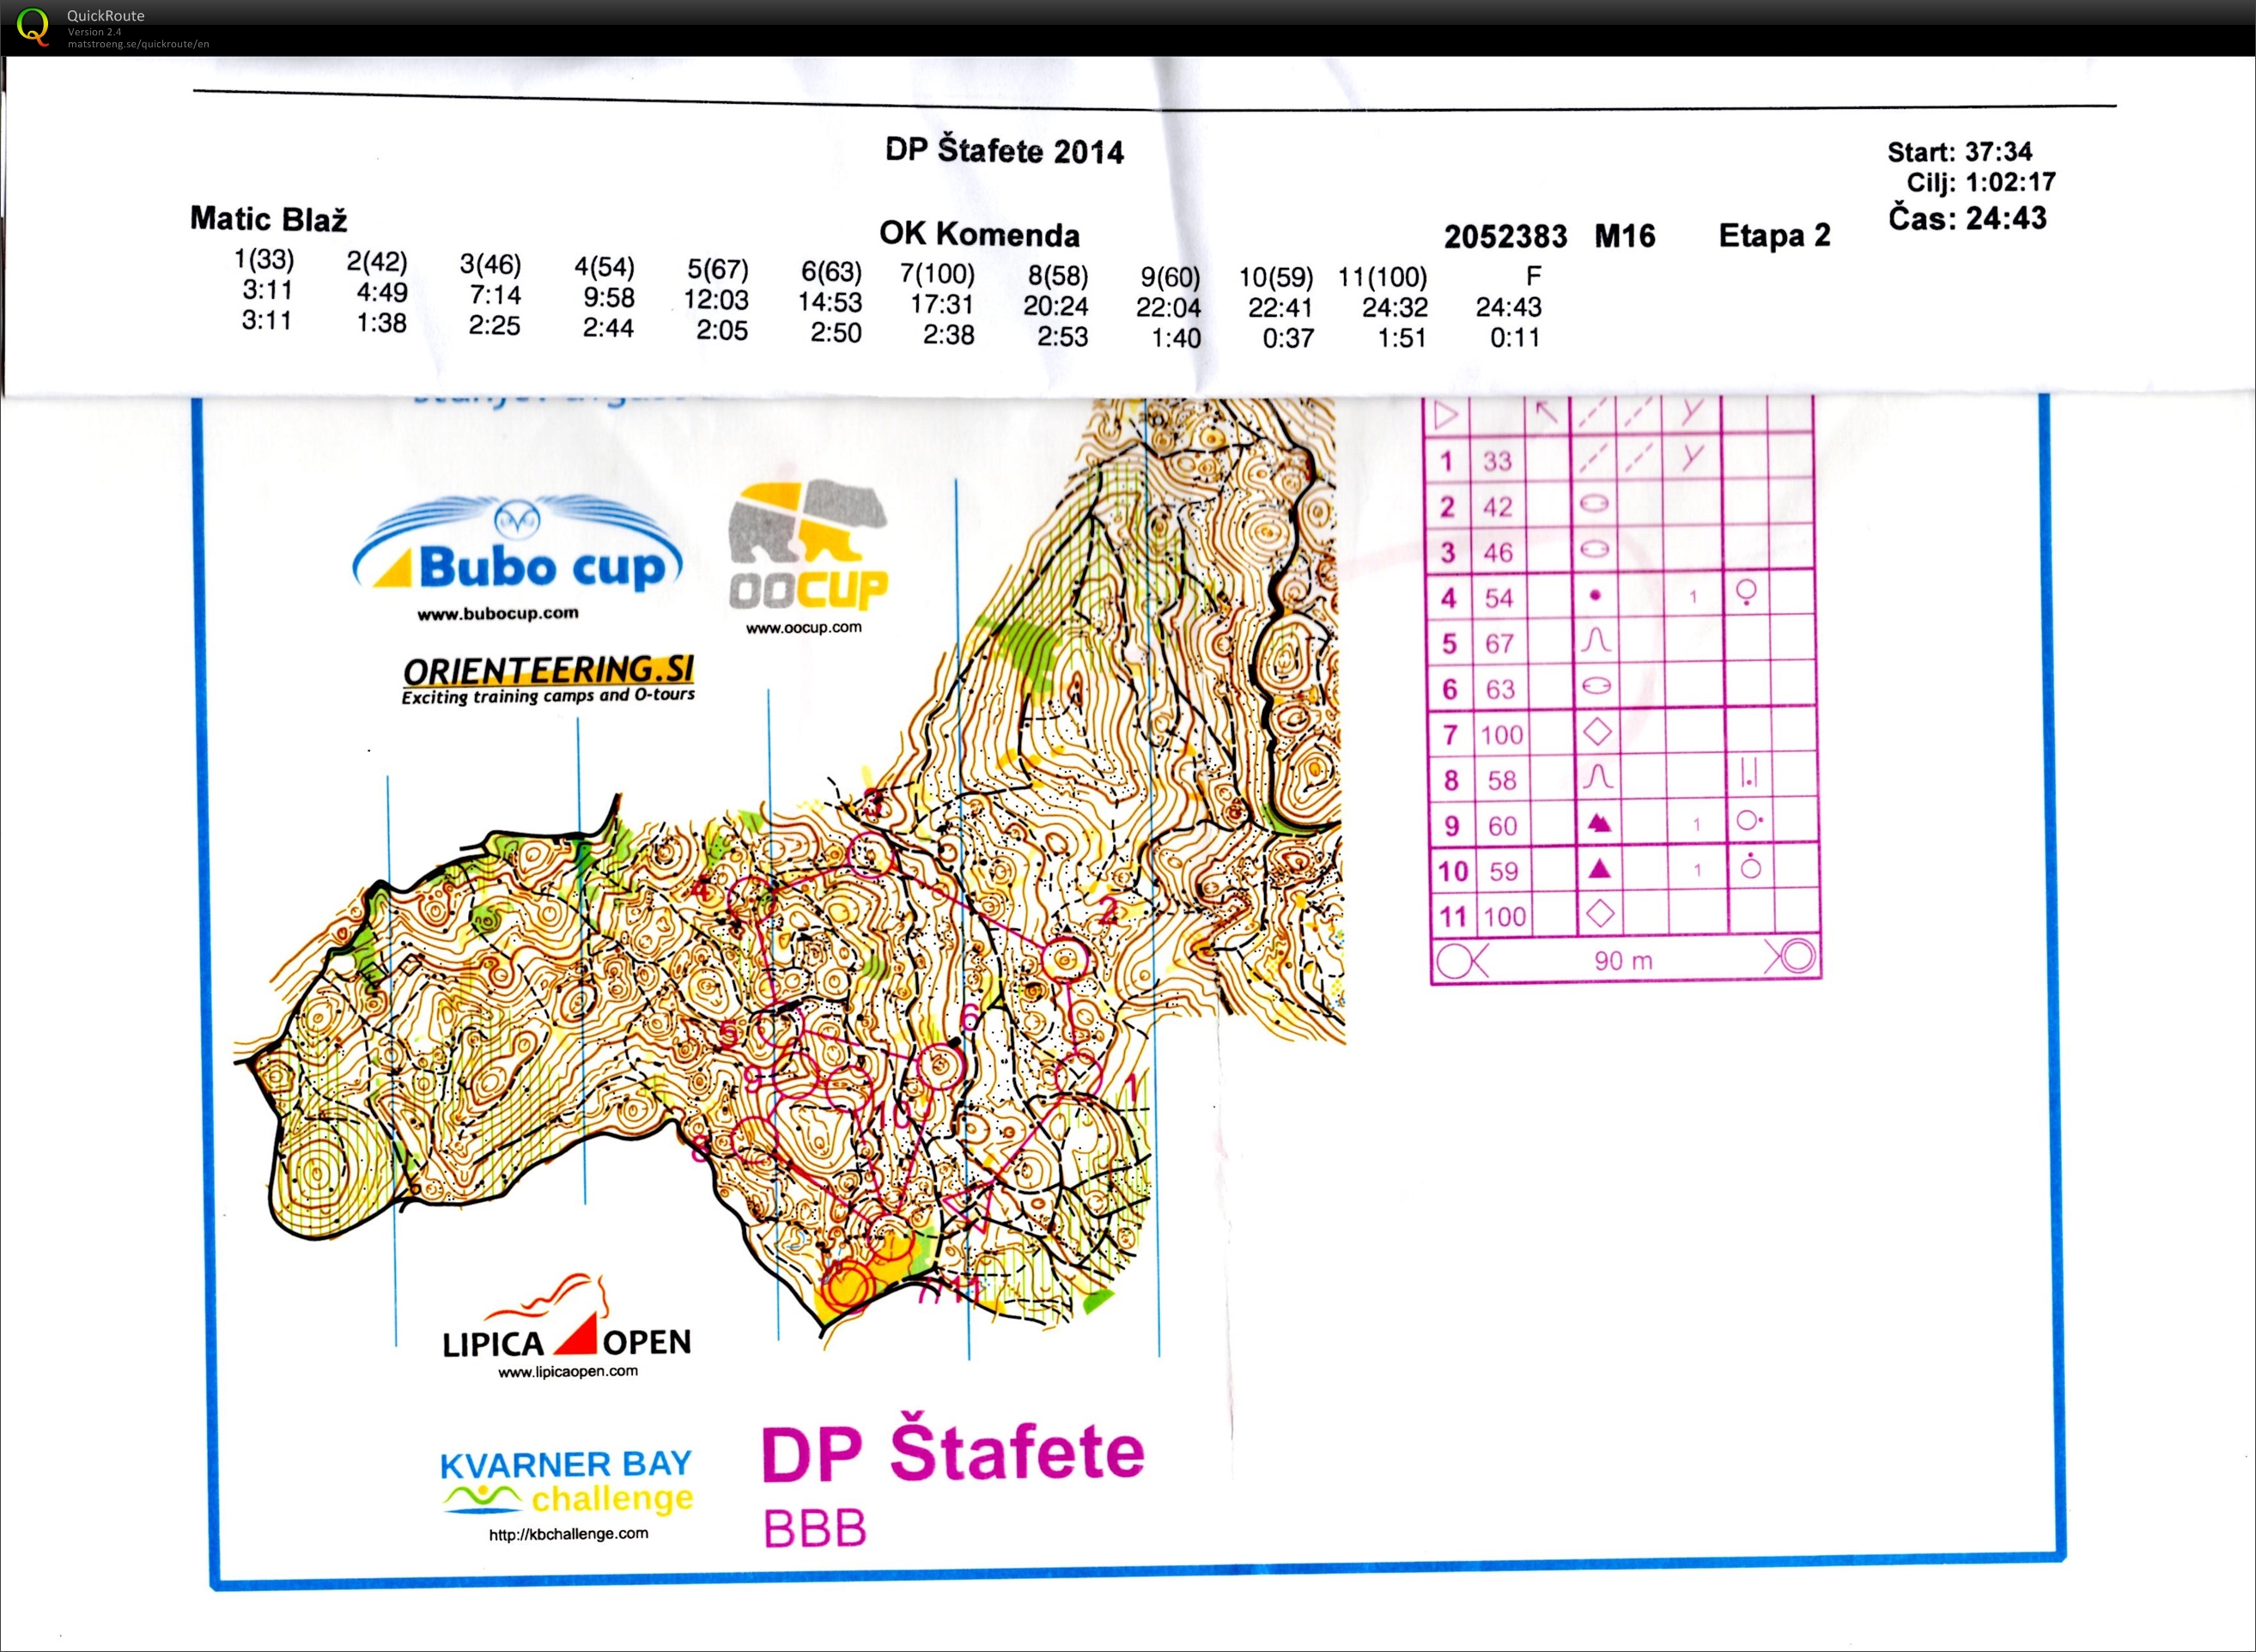The width and height of the screenshot is (2256, 1652).
Task: Select the runner name 'Matic Blaž'
Action: [268, 219]
